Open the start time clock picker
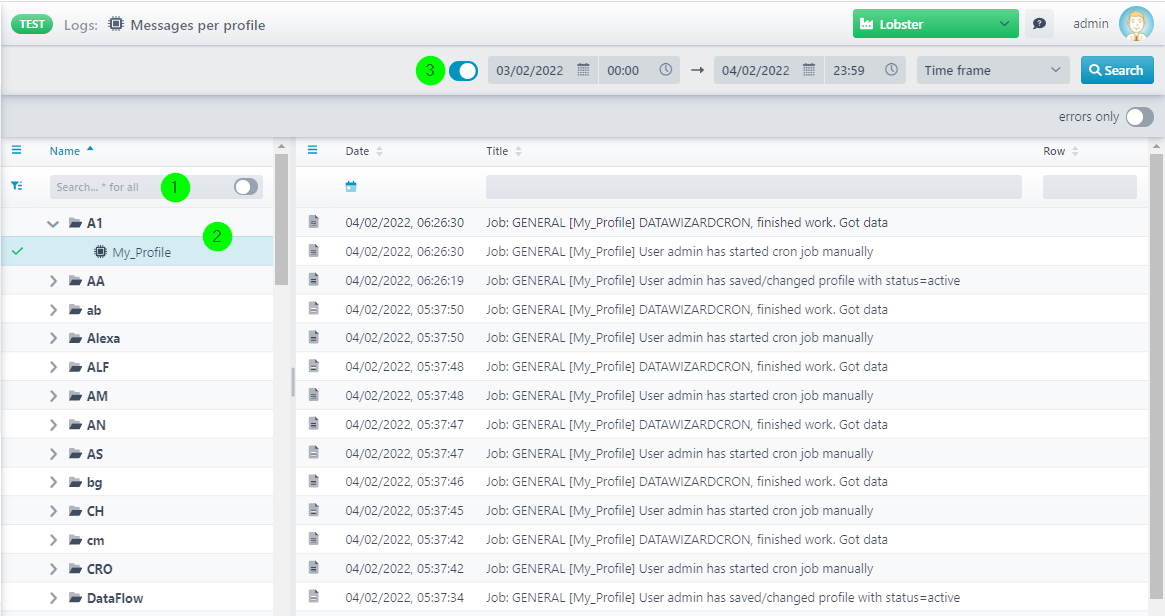1165x616 pixels. point(666,70)
